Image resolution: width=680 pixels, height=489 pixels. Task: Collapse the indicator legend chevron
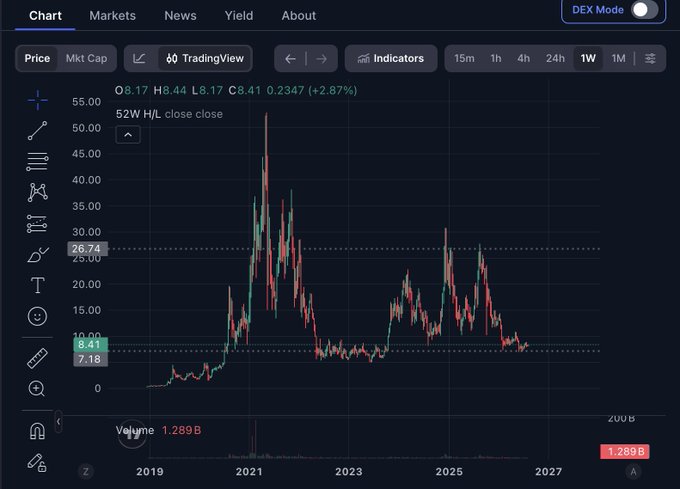point(128,135)
